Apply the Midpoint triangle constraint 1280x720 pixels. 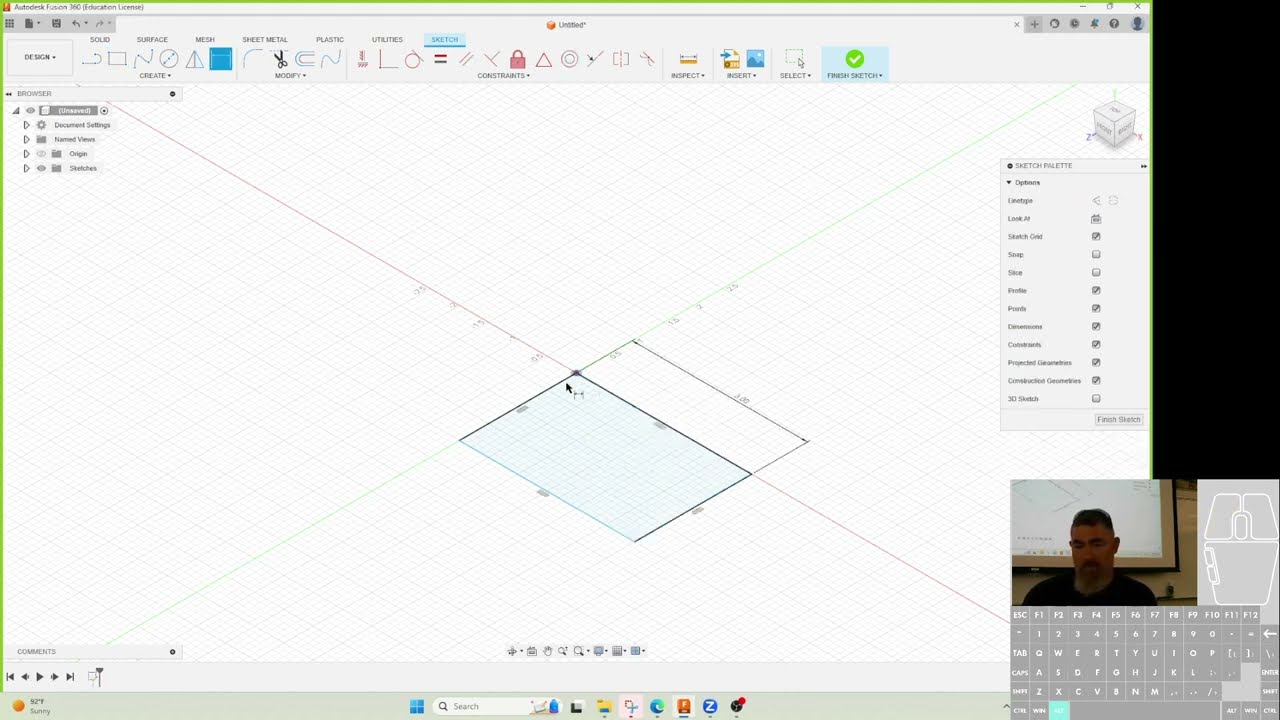544,59
